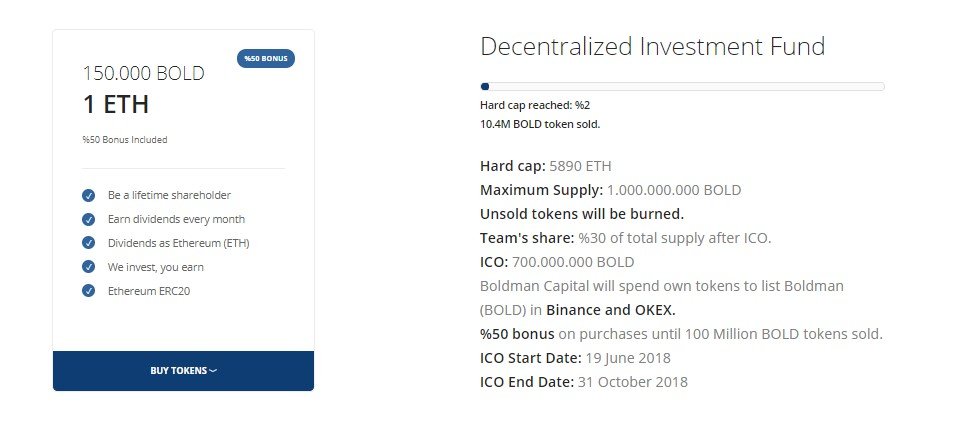Click the checkmark icon next to 'Earn dividends every month'

coord(89,220)
